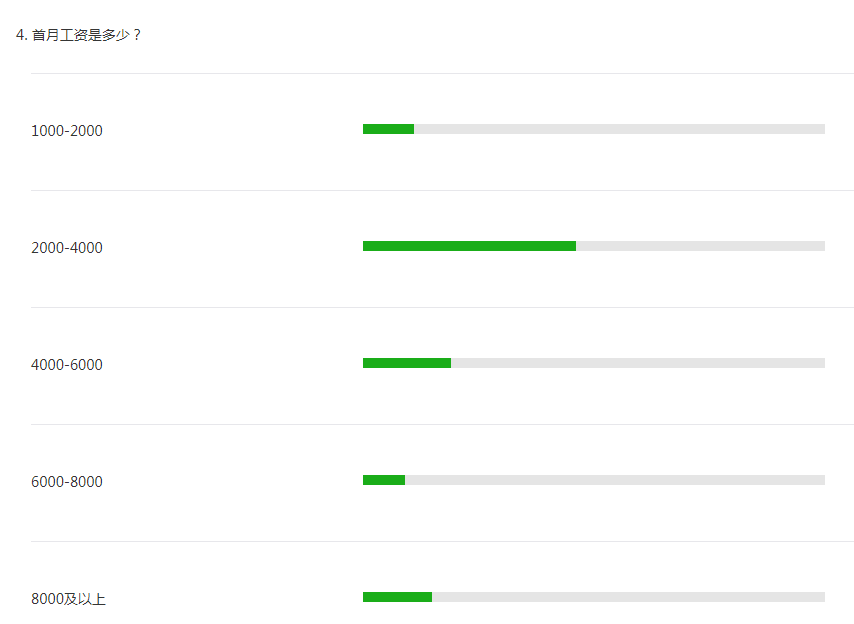The height and width of the screenshot is (624, 854).
Task: Click the green bar for 1000-2000
Action: pyautogui.click(x=388, y=129)
